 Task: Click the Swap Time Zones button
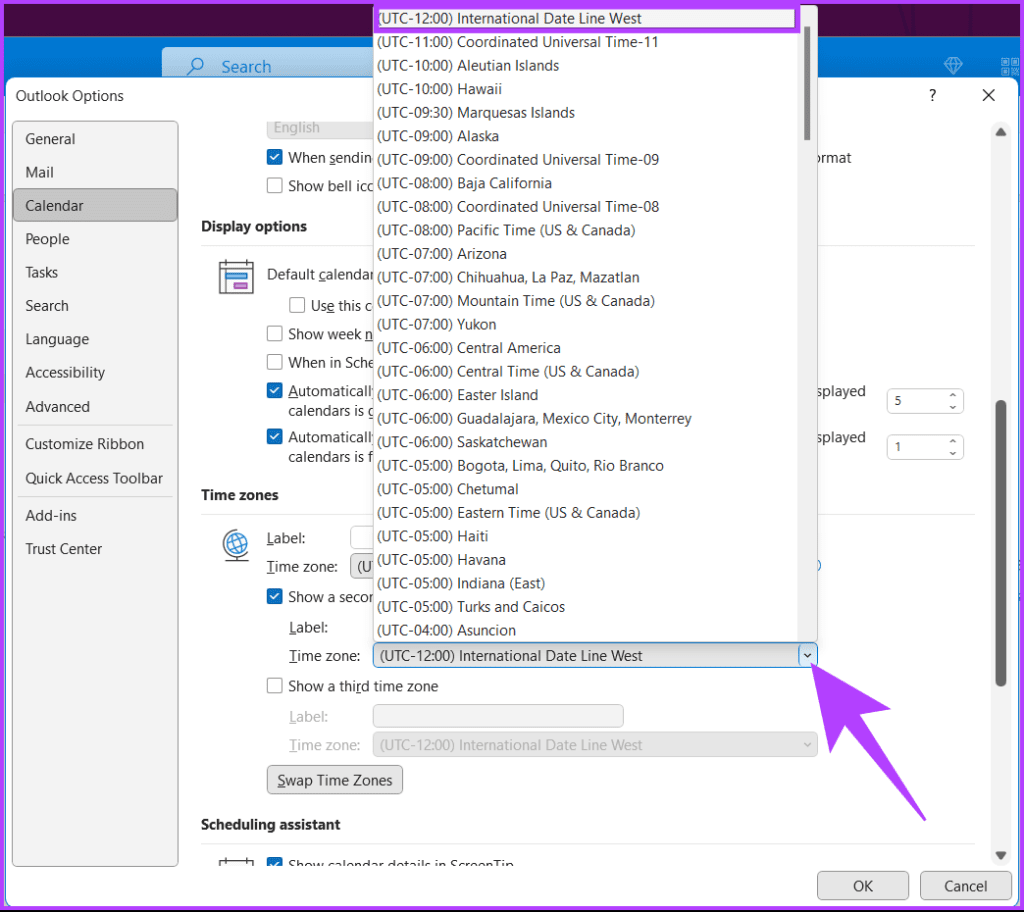click(x=335, y=780)
